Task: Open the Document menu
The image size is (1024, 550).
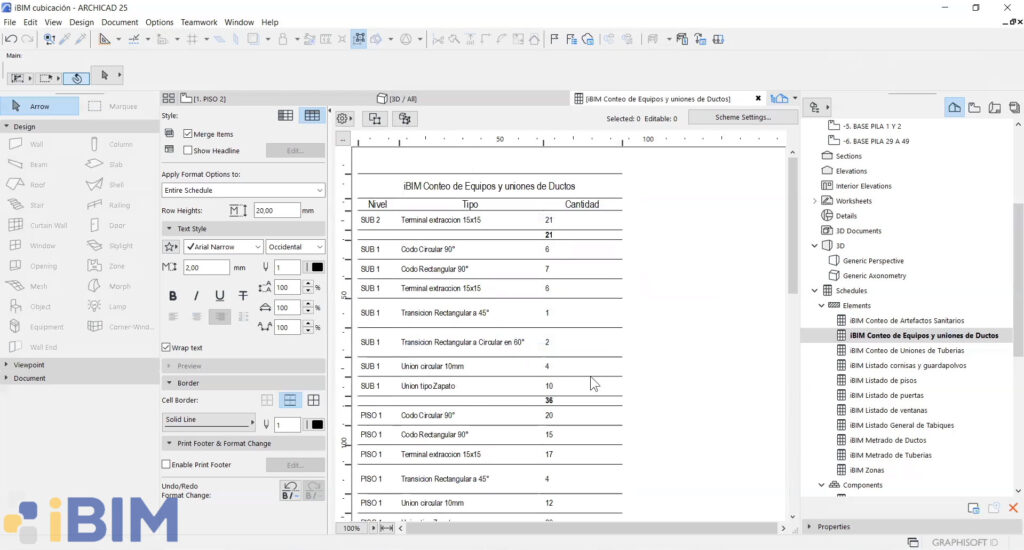Action: (x=120, y=22)
